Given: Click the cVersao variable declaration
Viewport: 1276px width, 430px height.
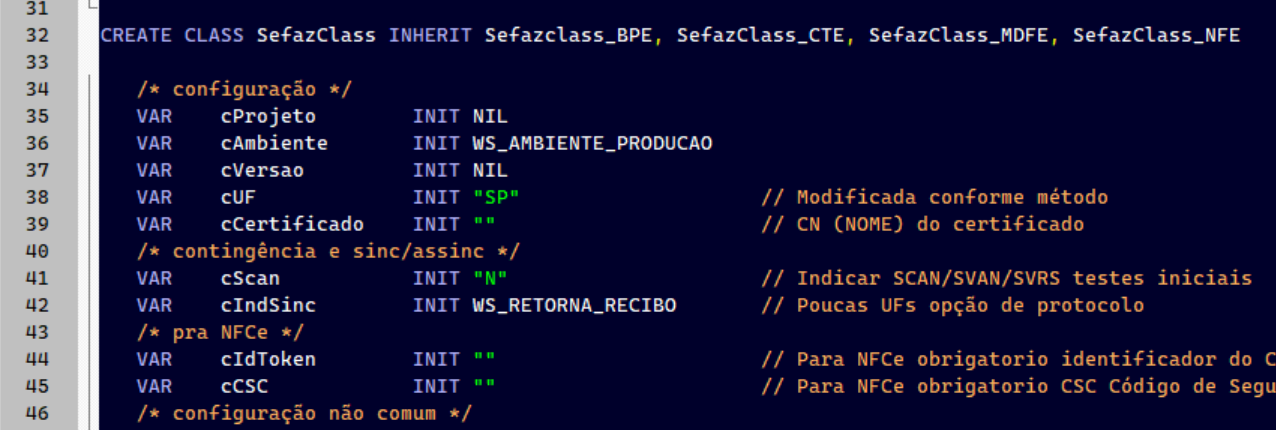Looking at the screenshot, I should 262,170.
